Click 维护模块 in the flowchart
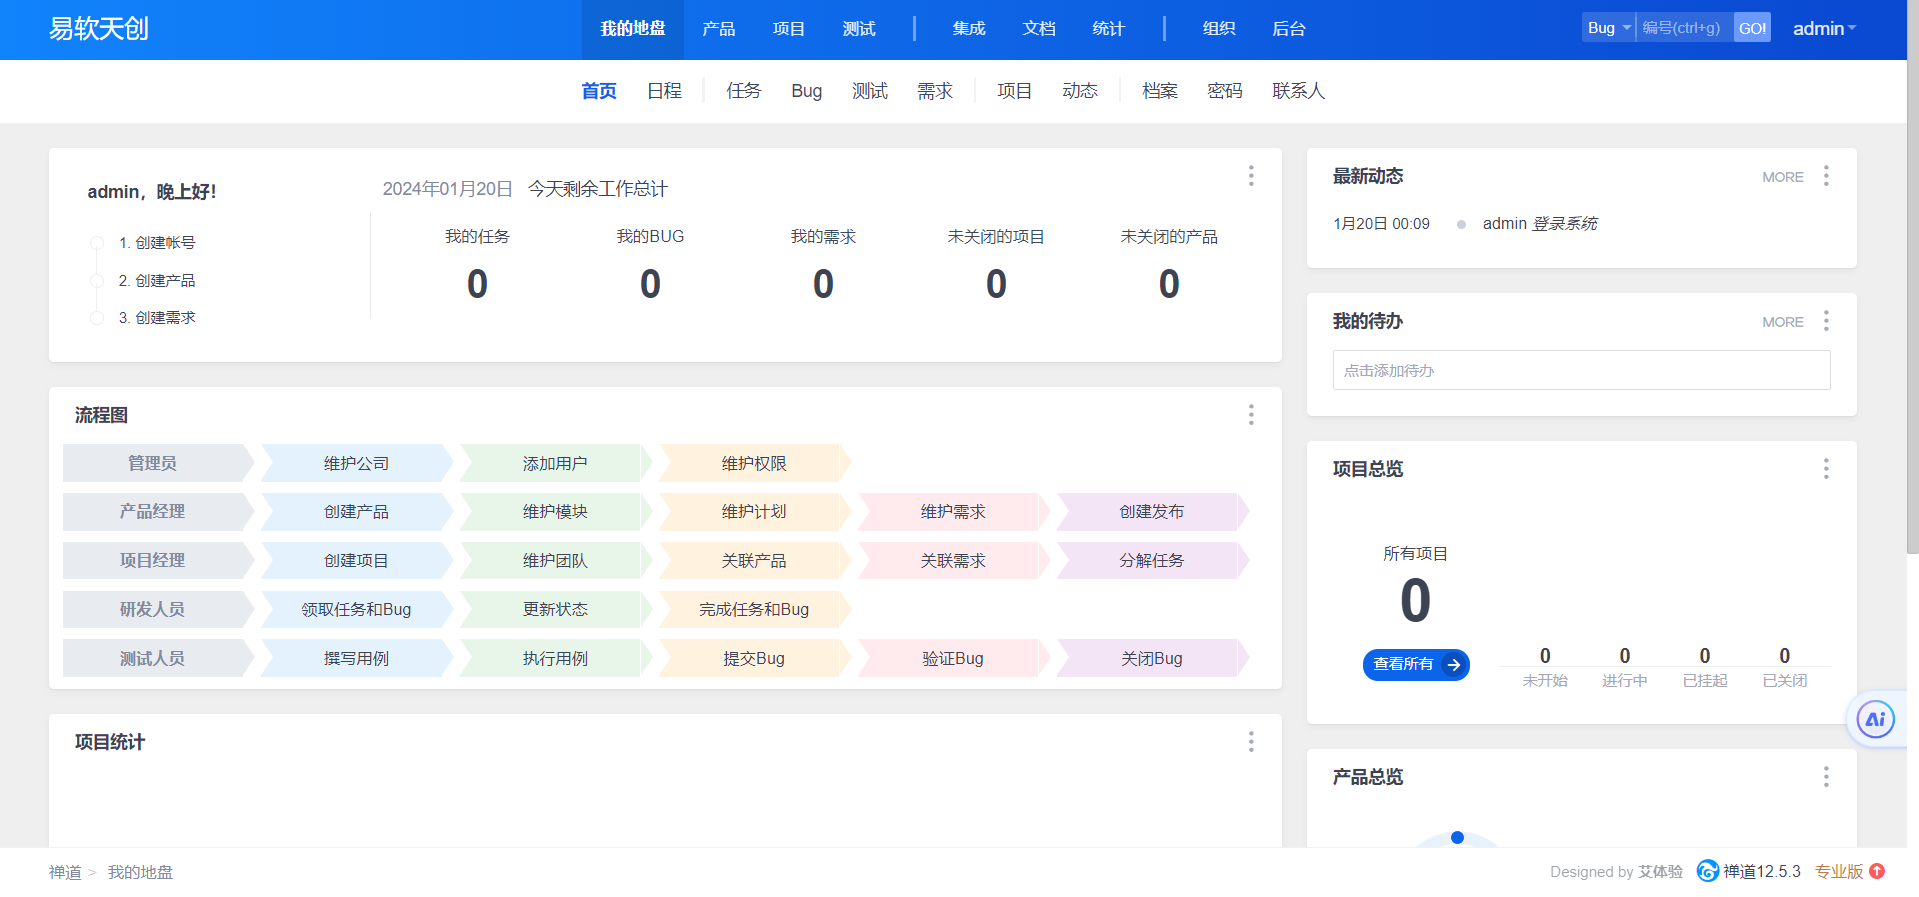 [x=555, y=512]
